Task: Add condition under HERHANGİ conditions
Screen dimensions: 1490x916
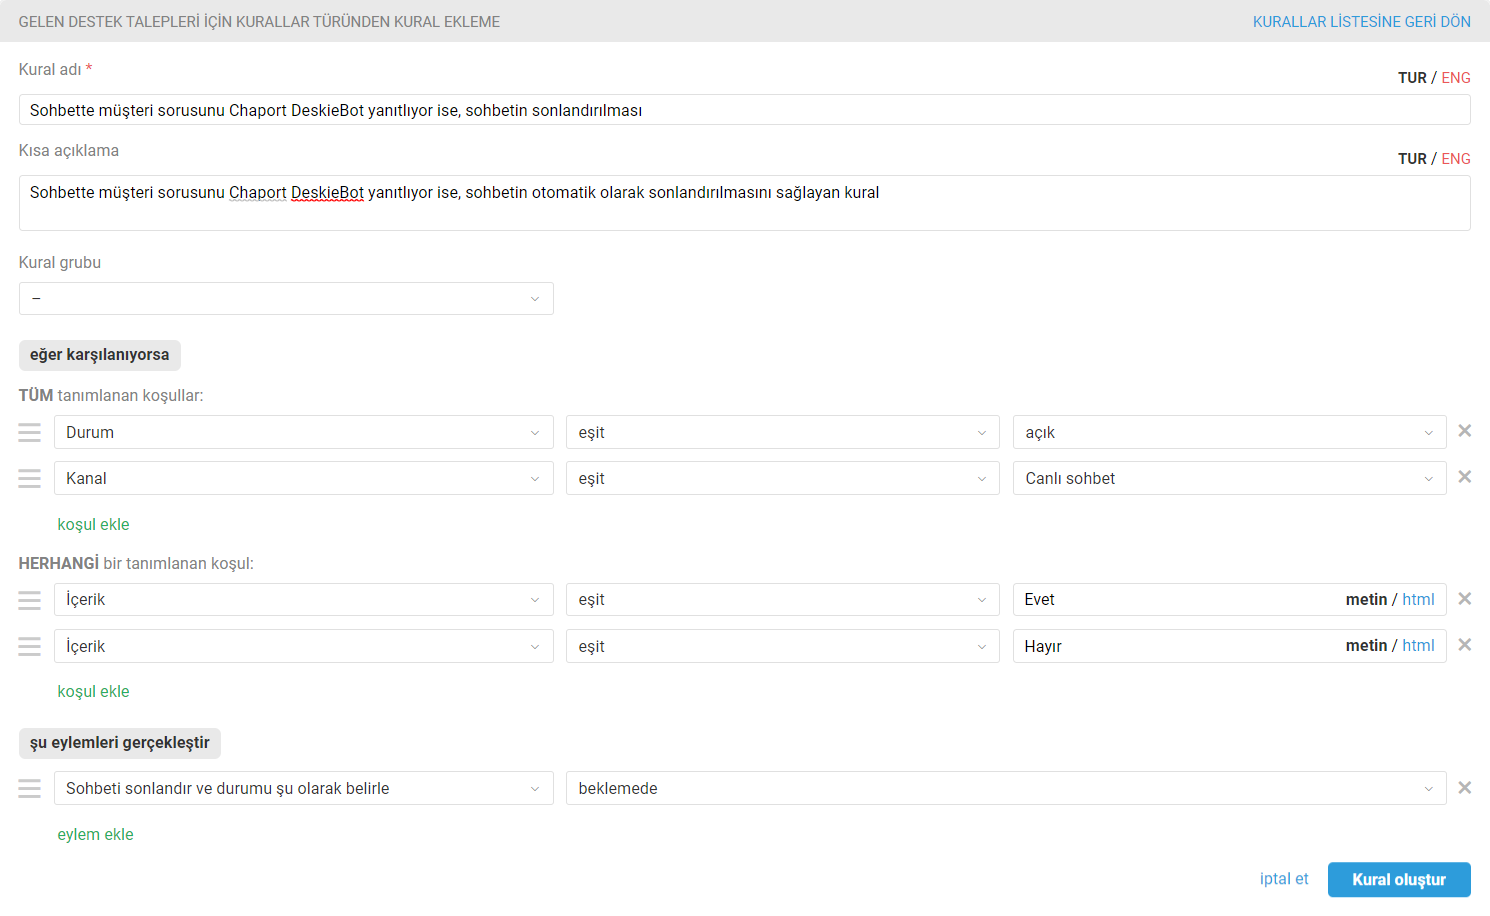Action: [x=93, y=691]
